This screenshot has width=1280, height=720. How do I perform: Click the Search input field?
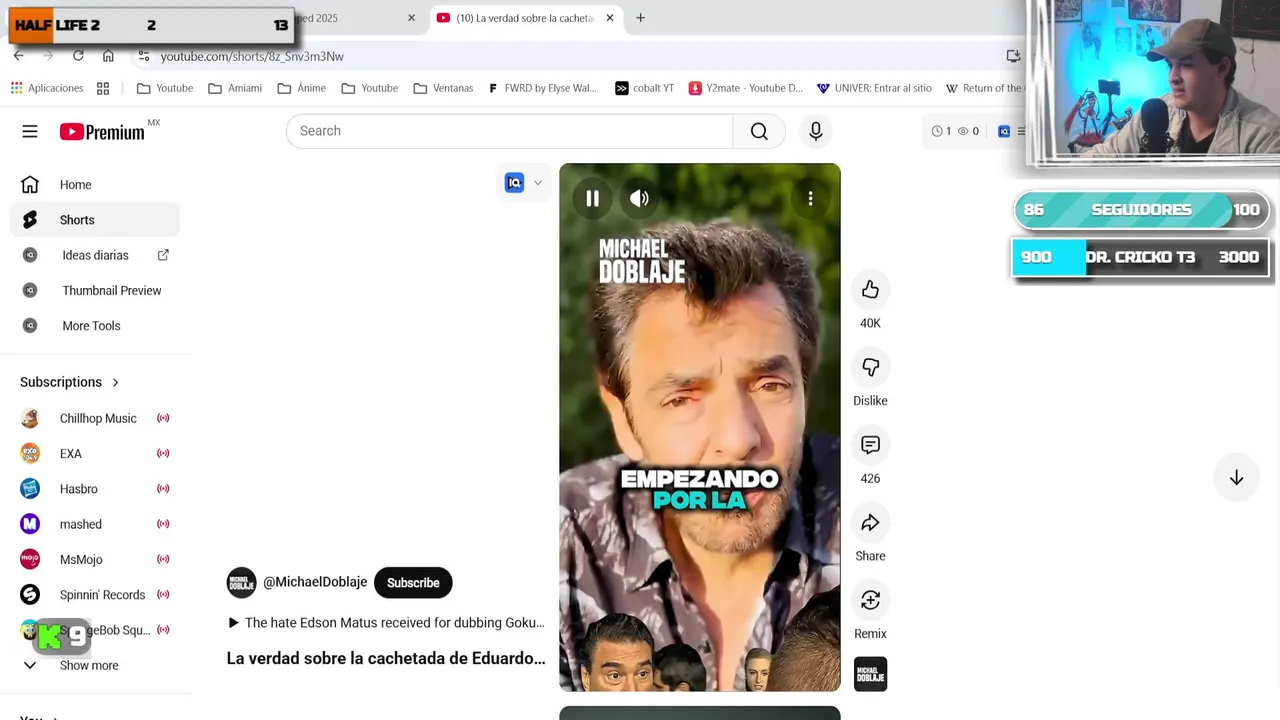tap(510, 131)
